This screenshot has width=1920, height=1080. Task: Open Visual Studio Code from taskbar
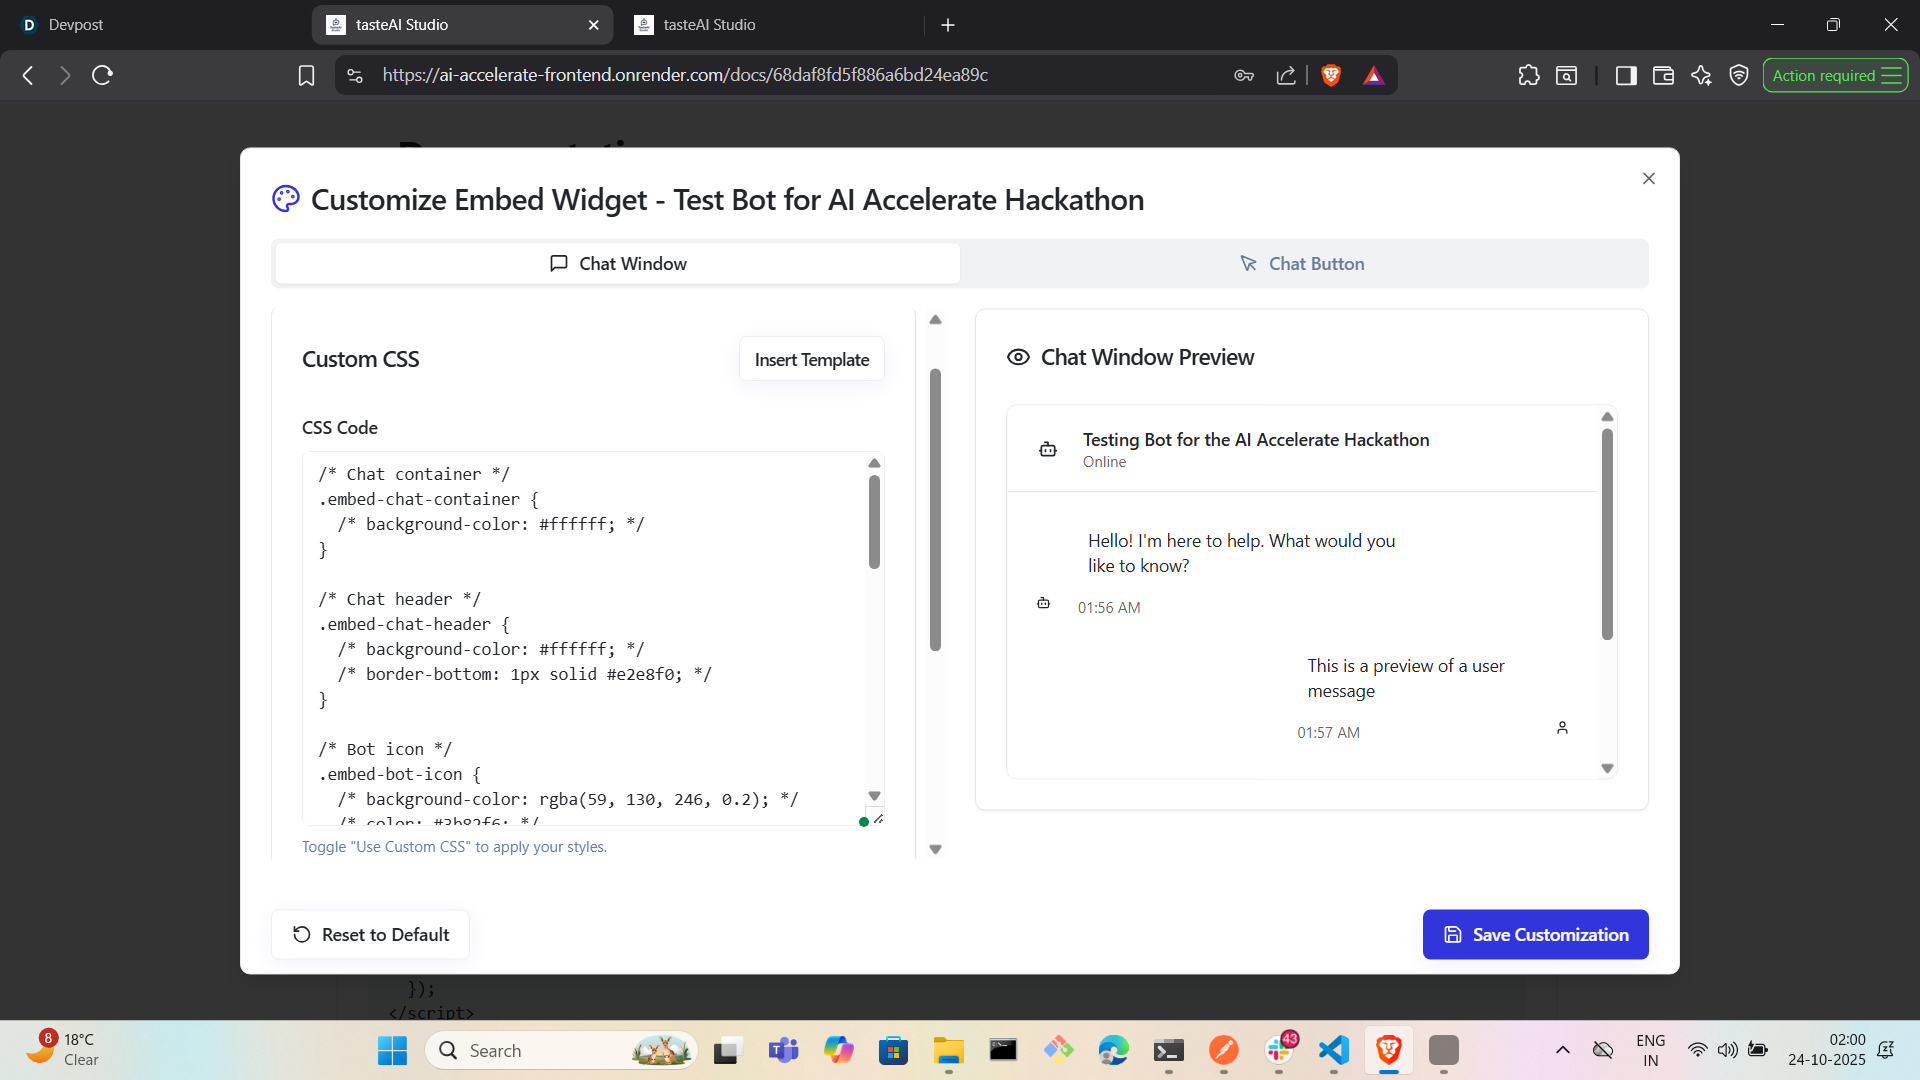pyautogui.click(x=1333, y=1050)
